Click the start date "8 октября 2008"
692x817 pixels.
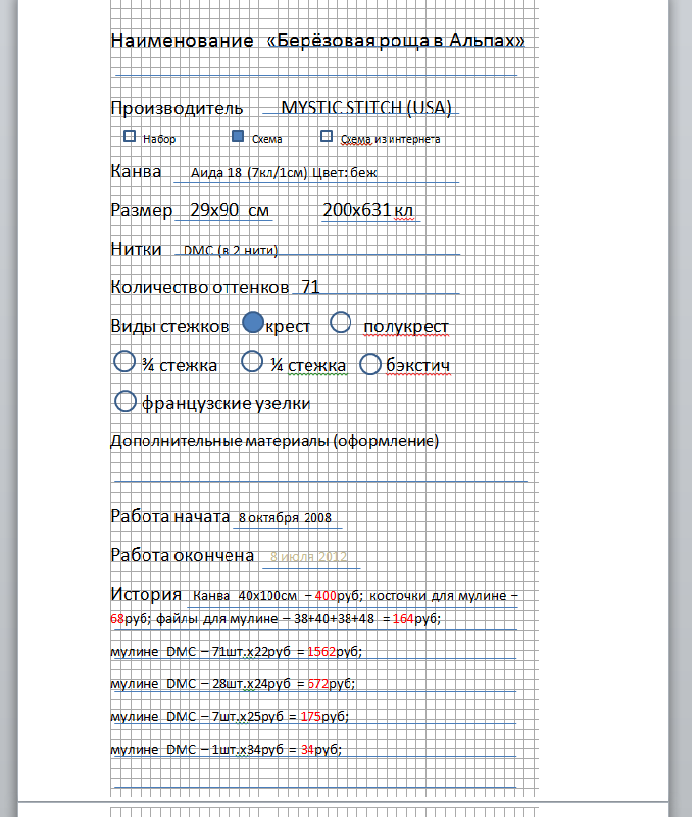[x=284, y=517]
